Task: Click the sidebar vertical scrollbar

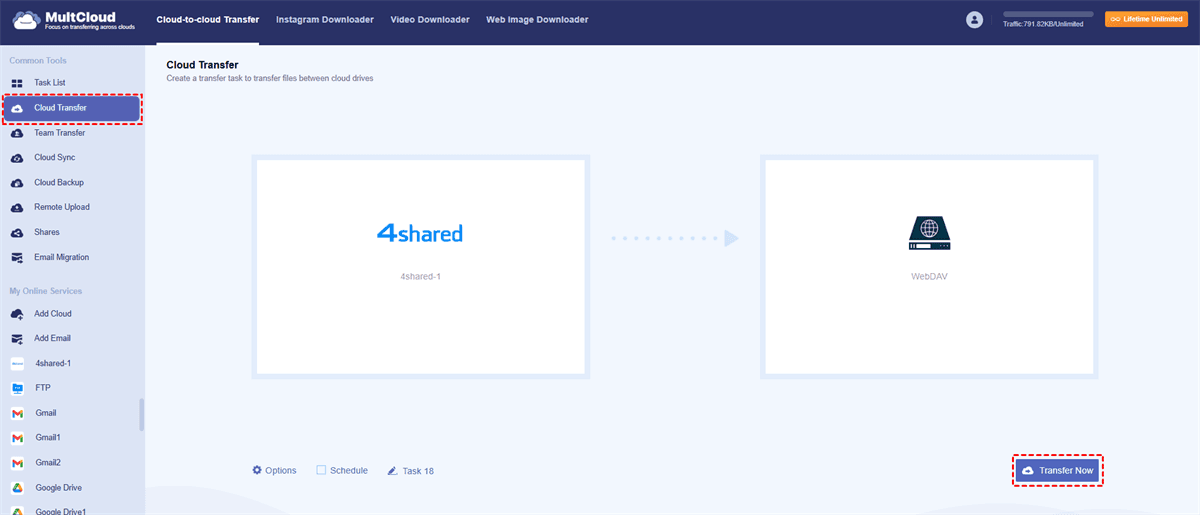Action: click(x=141, y=415)
